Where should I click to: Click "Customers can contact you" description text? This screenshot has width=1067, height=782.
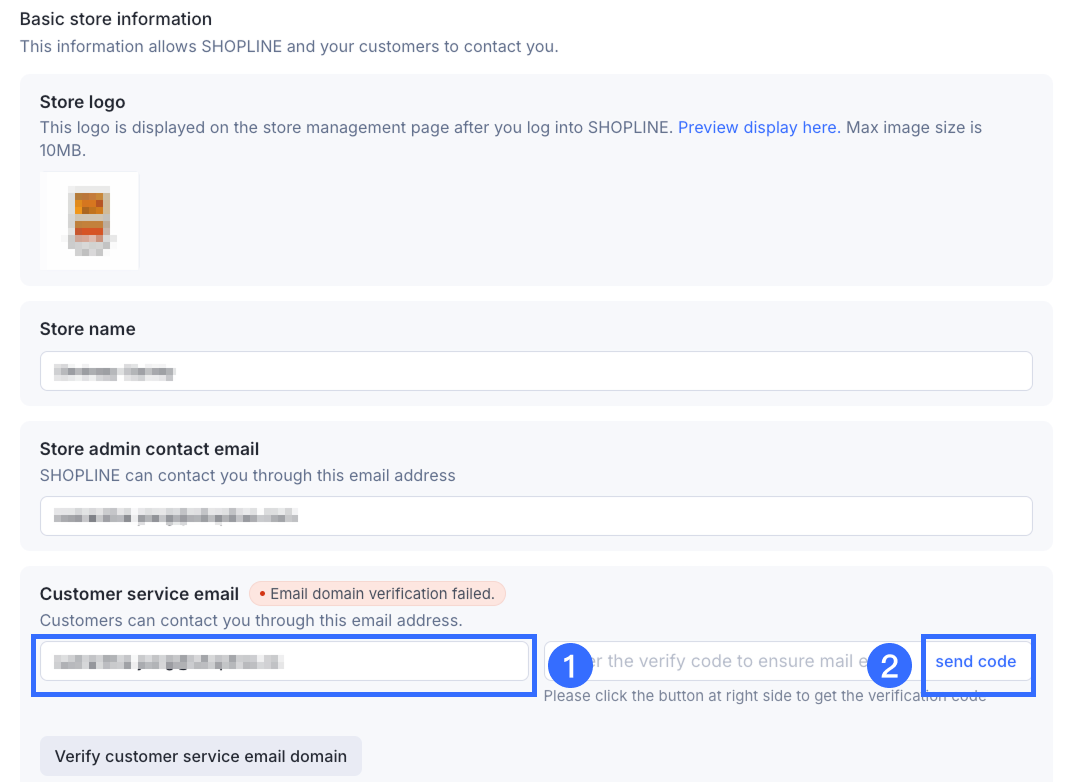[x=251, y=620]
